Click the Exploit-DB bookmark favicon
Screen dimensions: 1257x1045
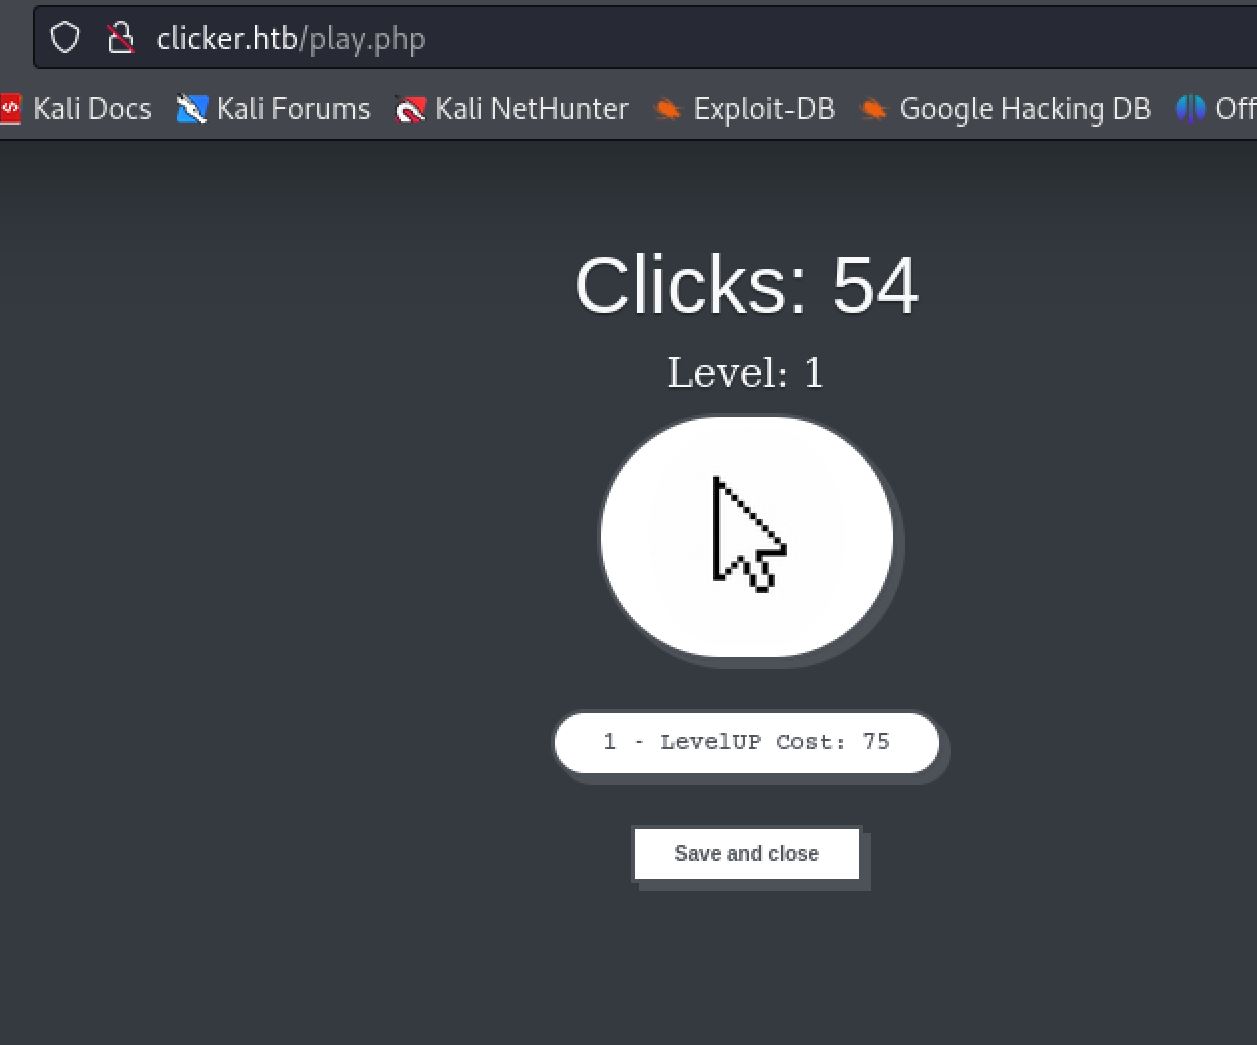click(668, 110)
